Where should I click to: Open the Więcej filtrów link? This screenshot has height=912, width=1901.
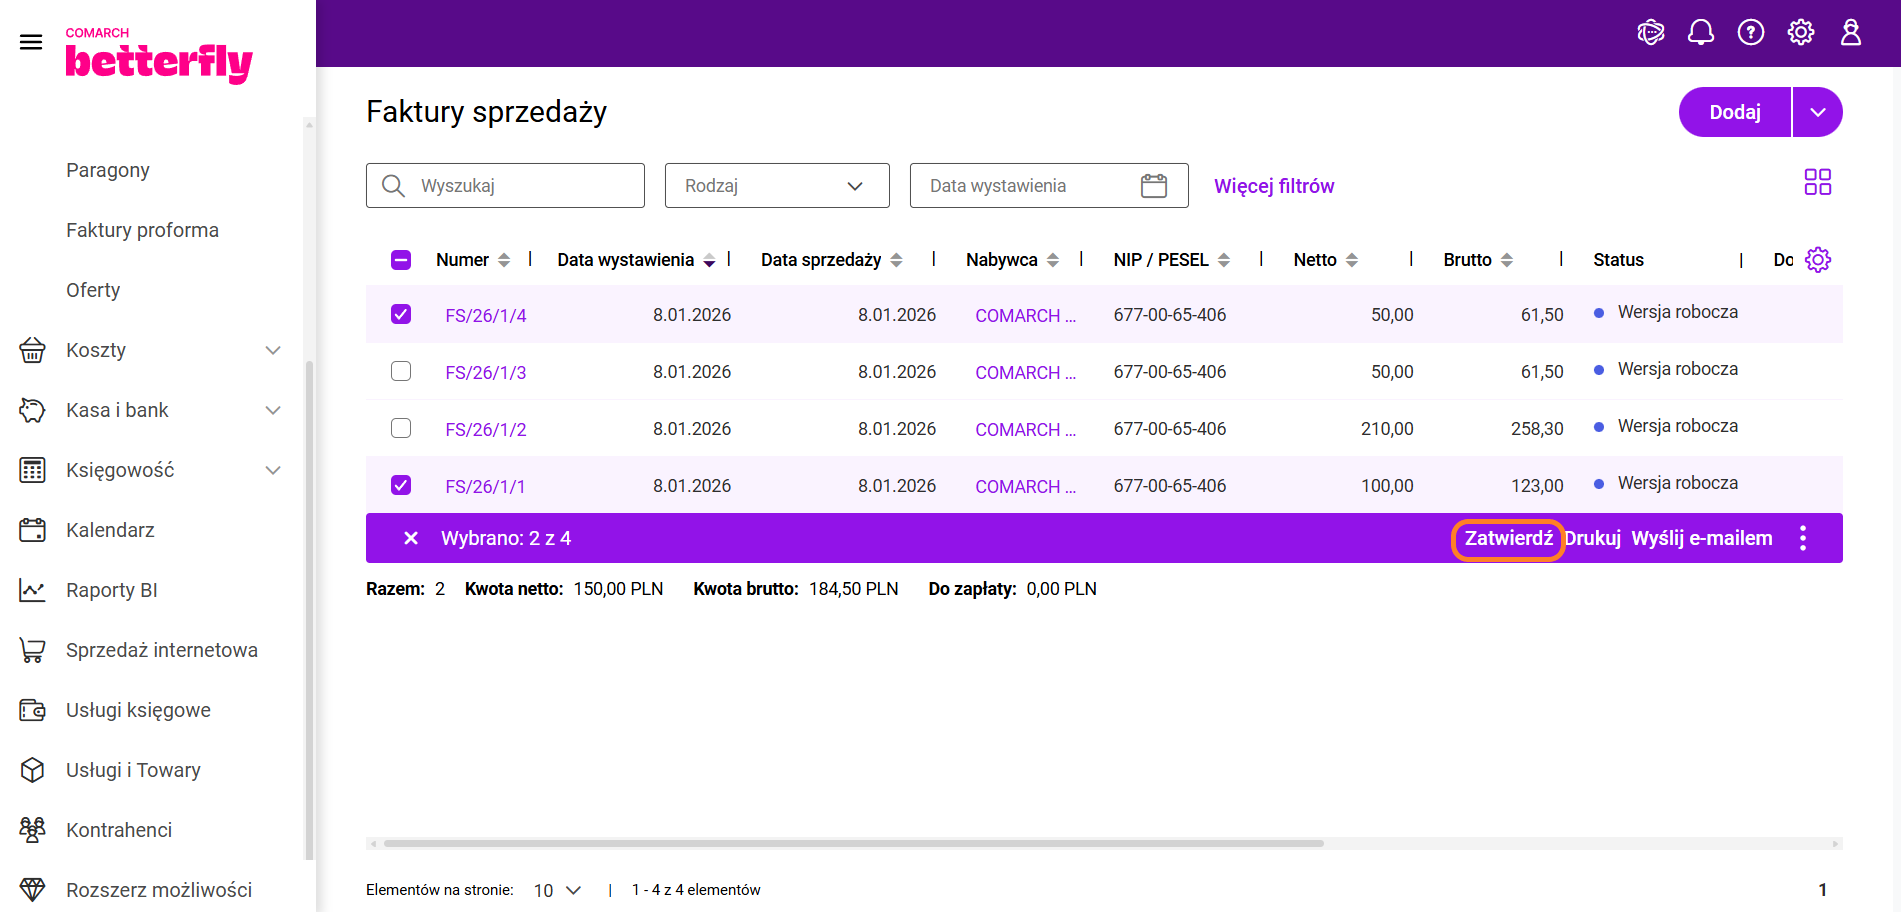[x=1273, y=186]
